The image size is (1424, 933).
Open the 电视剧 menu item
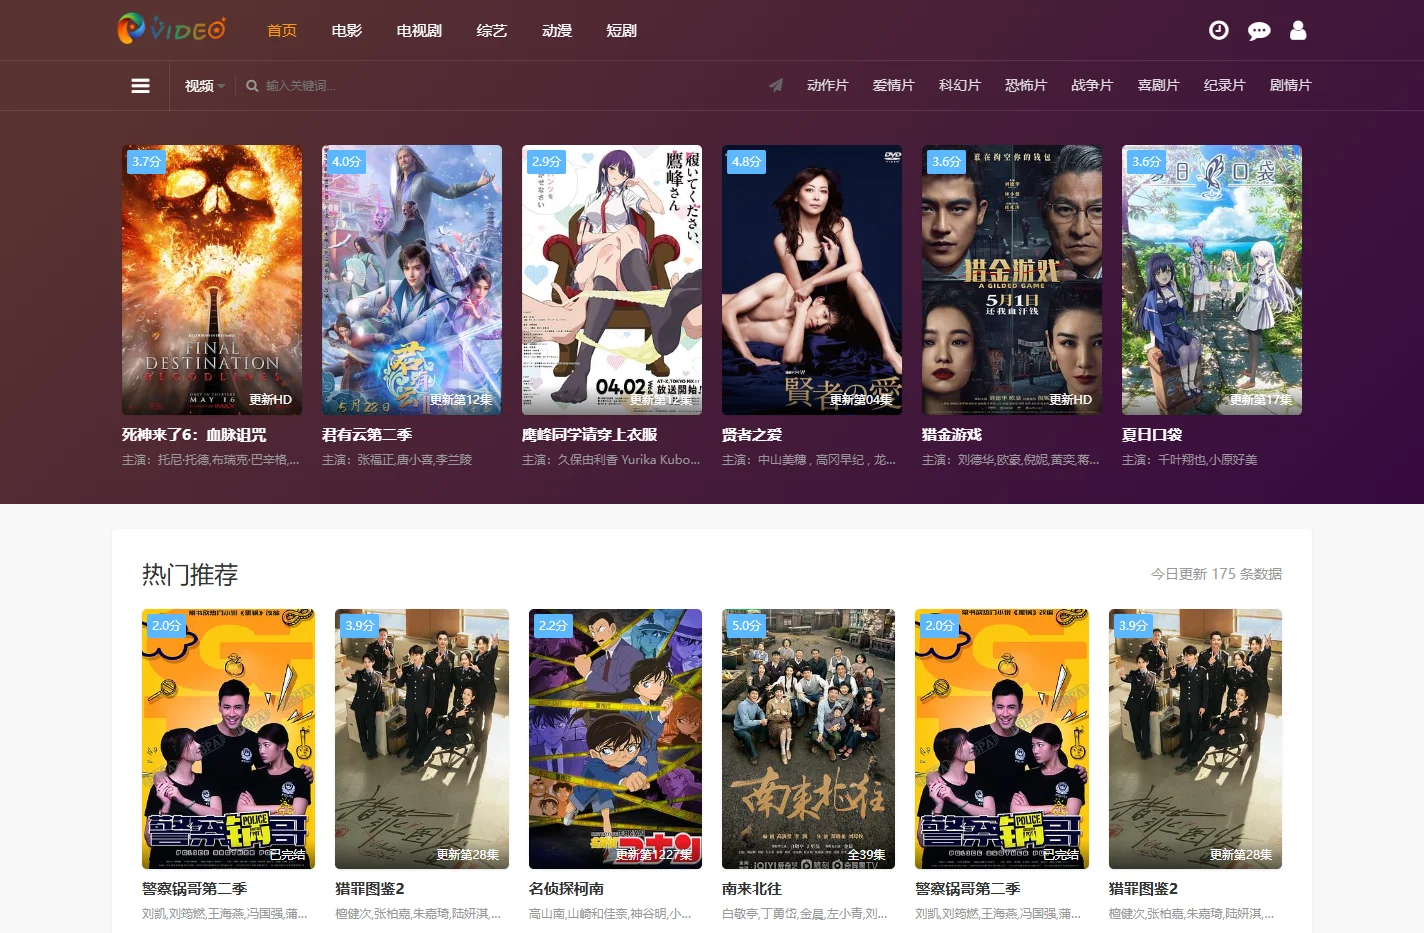click(x=419, y=31)
